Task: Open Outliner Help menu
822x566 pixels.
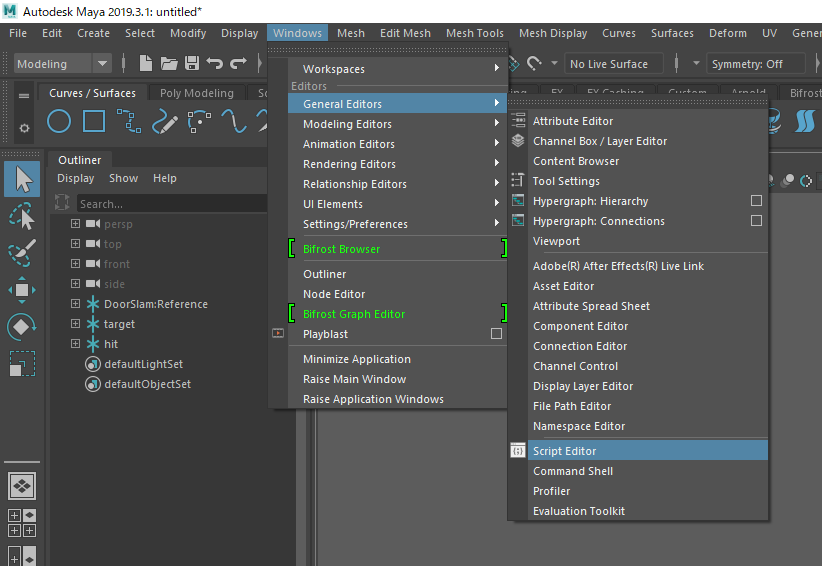Action: pyautogui.click(x=165, y=178)
